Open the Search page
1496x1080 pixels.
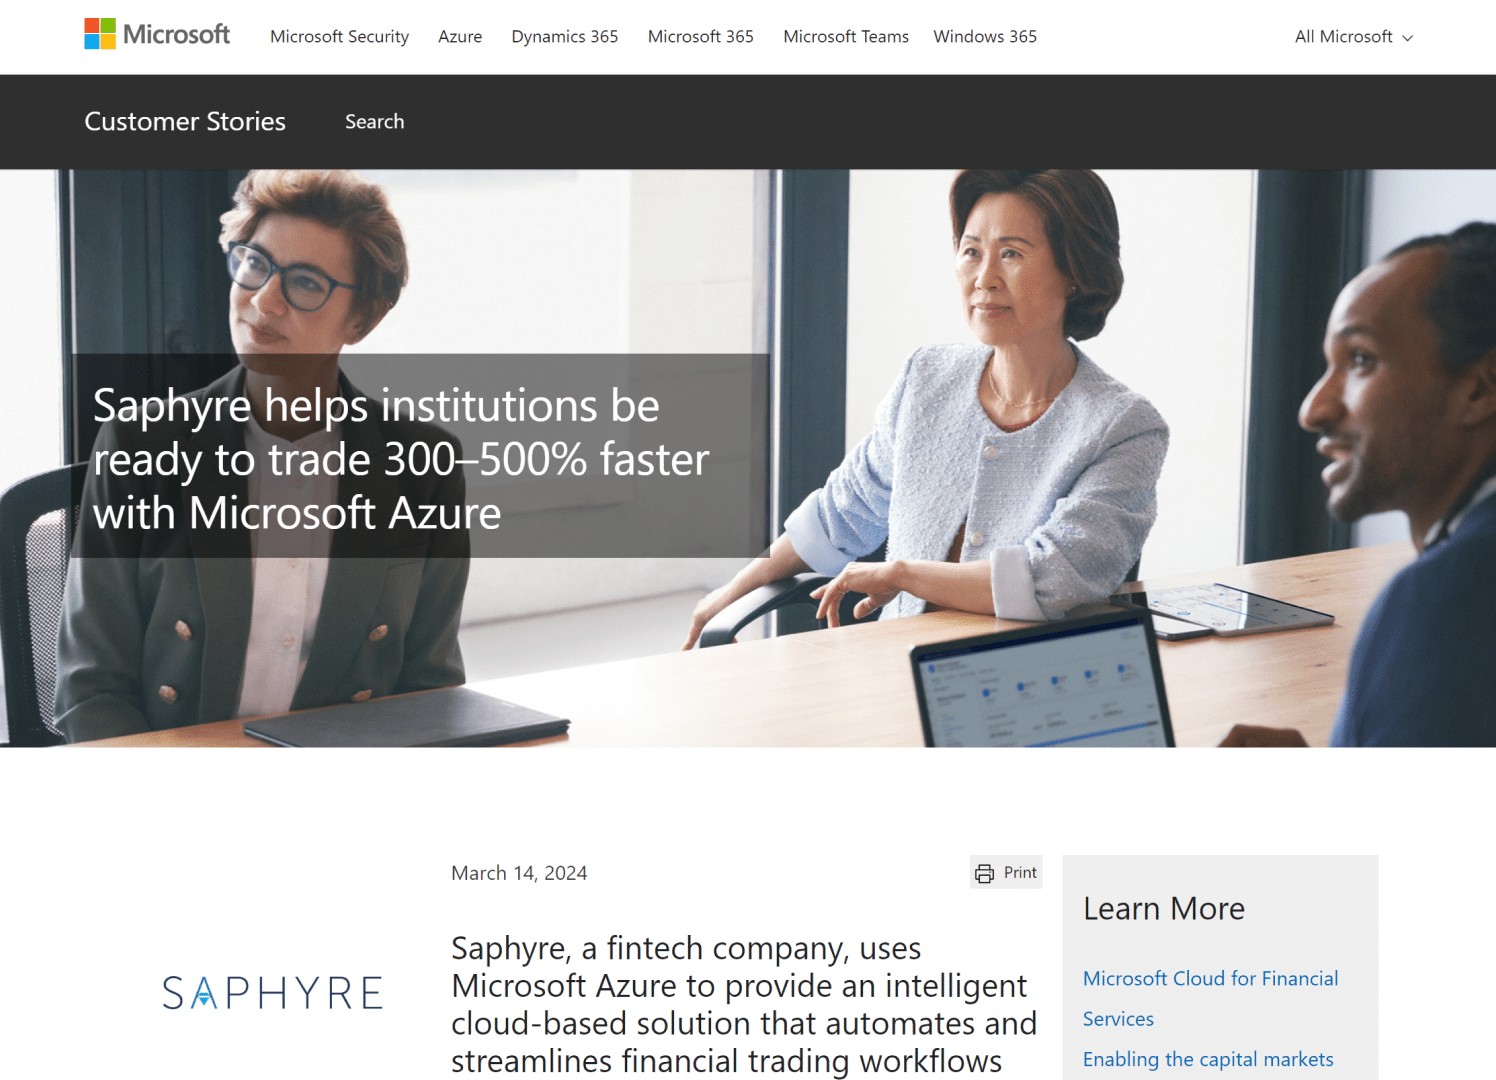[x=374, y=121]
